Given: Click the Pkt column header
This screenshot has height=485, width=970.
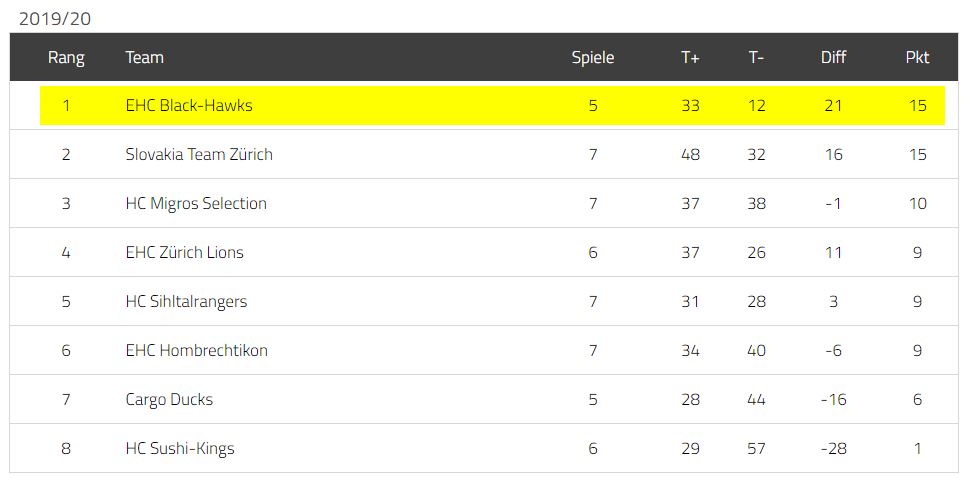Looking at the screenshot, I should (917, 58).
